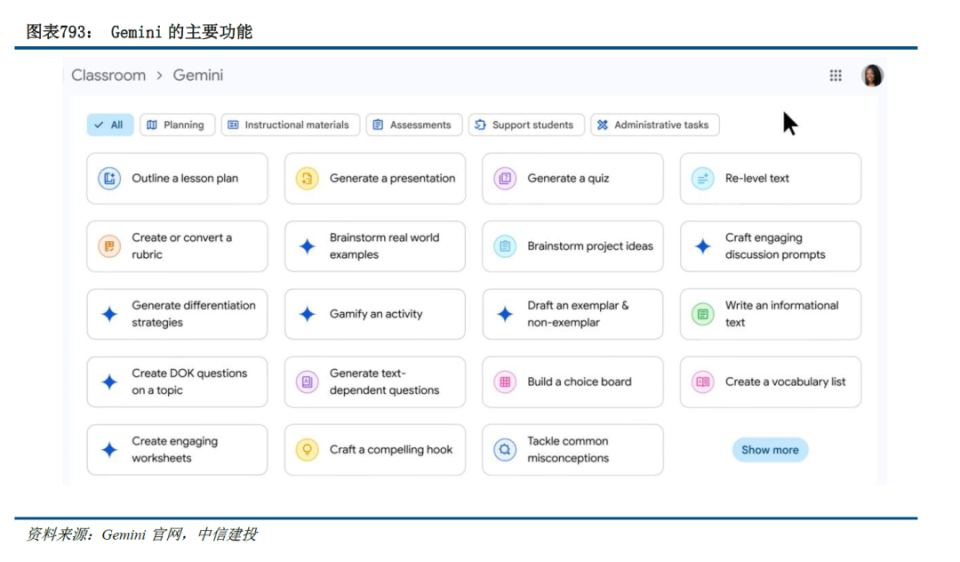The image size is (960, 562).
Task: Select the Planning filter chip
Action: pyautogui.click(x=178, y=125)
